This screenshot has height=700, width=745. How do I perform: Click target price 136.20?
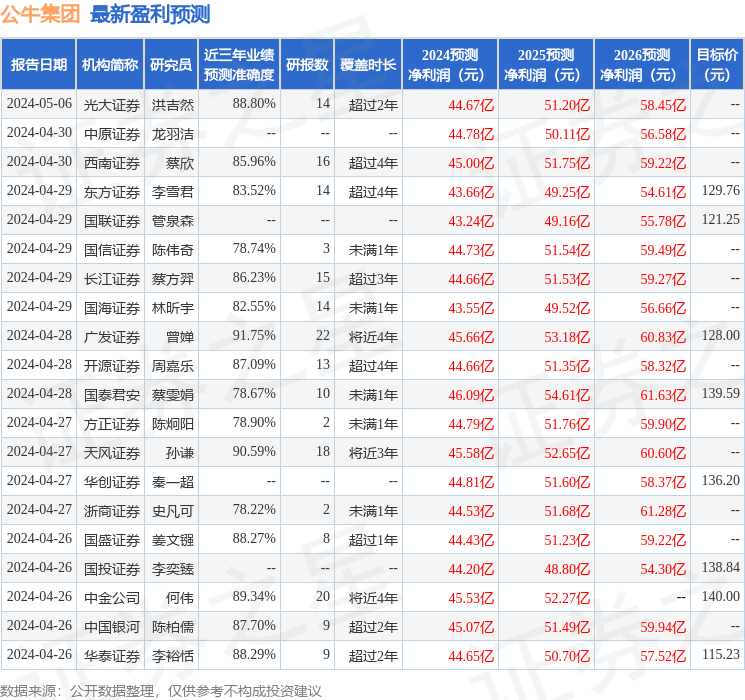(721, 480)
